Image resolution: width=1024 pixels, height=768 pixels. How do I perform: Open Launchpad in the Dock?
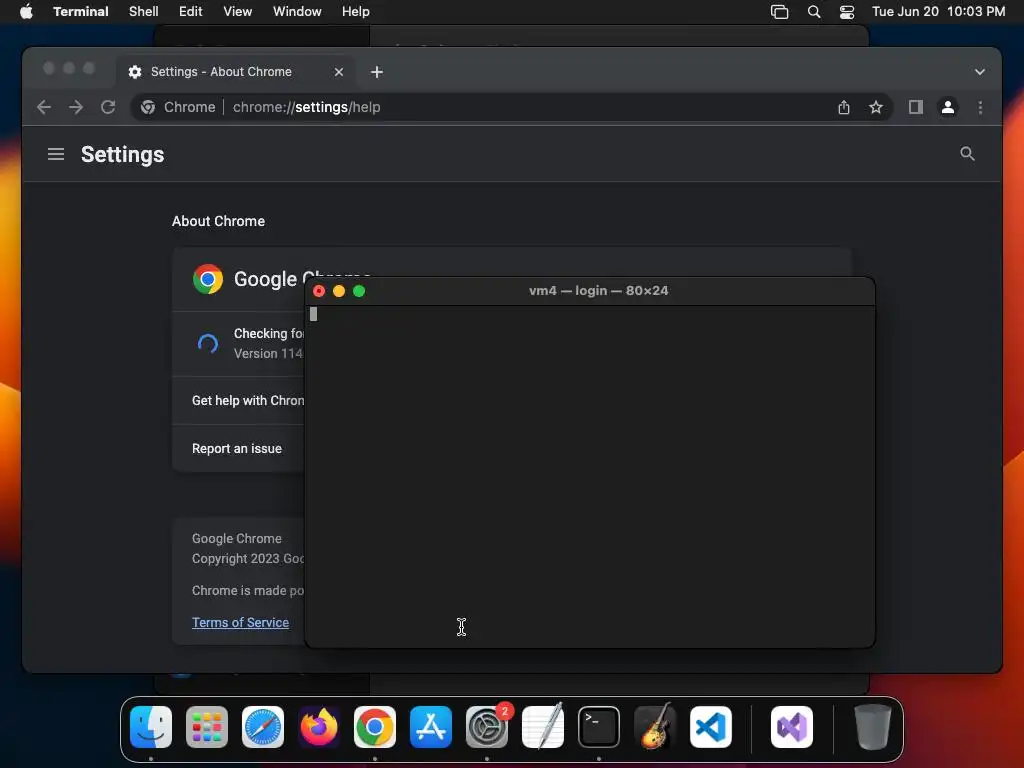point(207,727)
